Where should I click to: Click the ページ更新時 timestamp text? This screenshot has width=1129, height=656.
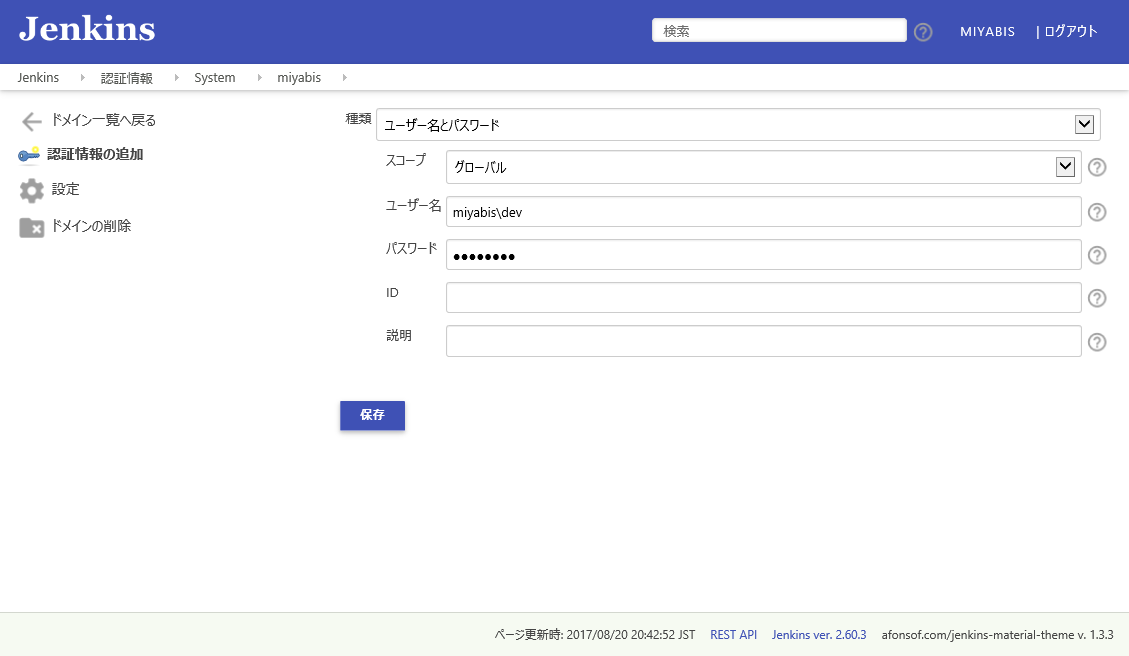pos(595,634)
